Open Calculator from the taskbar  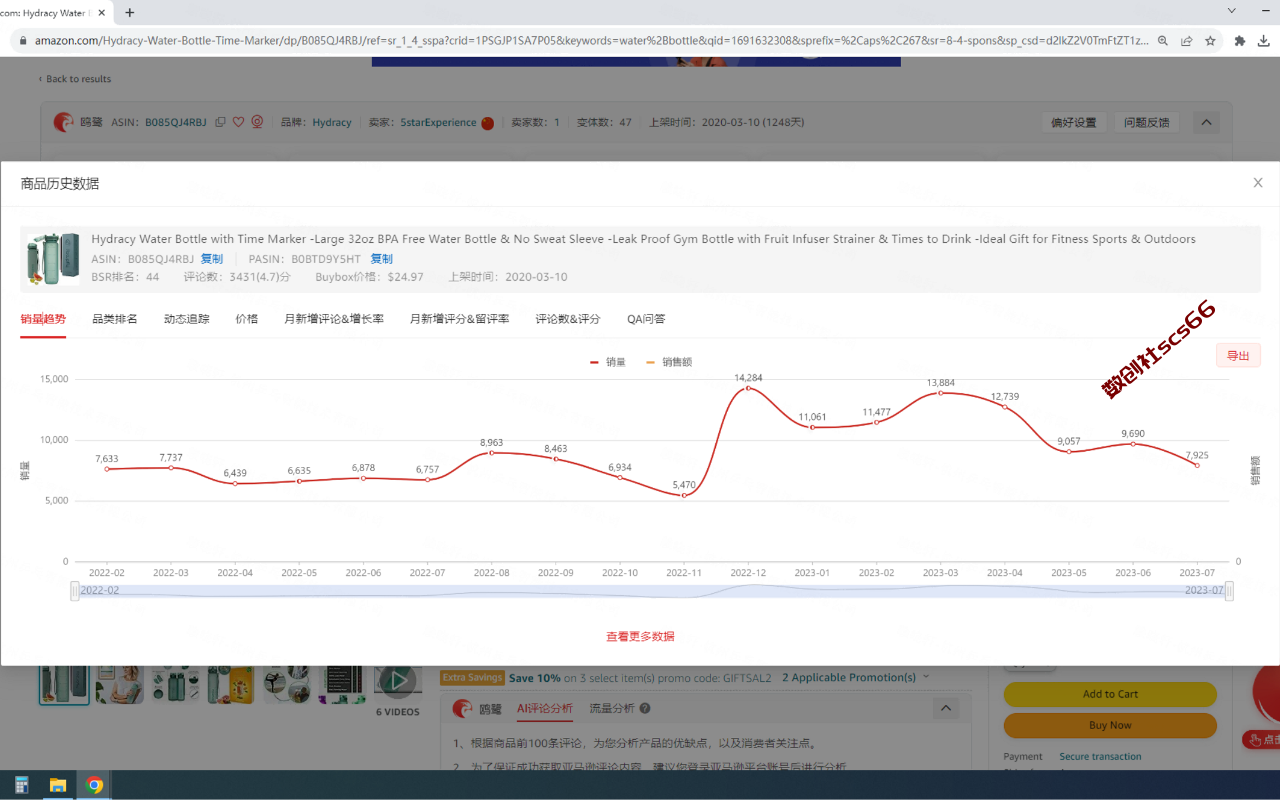(22, 785)
